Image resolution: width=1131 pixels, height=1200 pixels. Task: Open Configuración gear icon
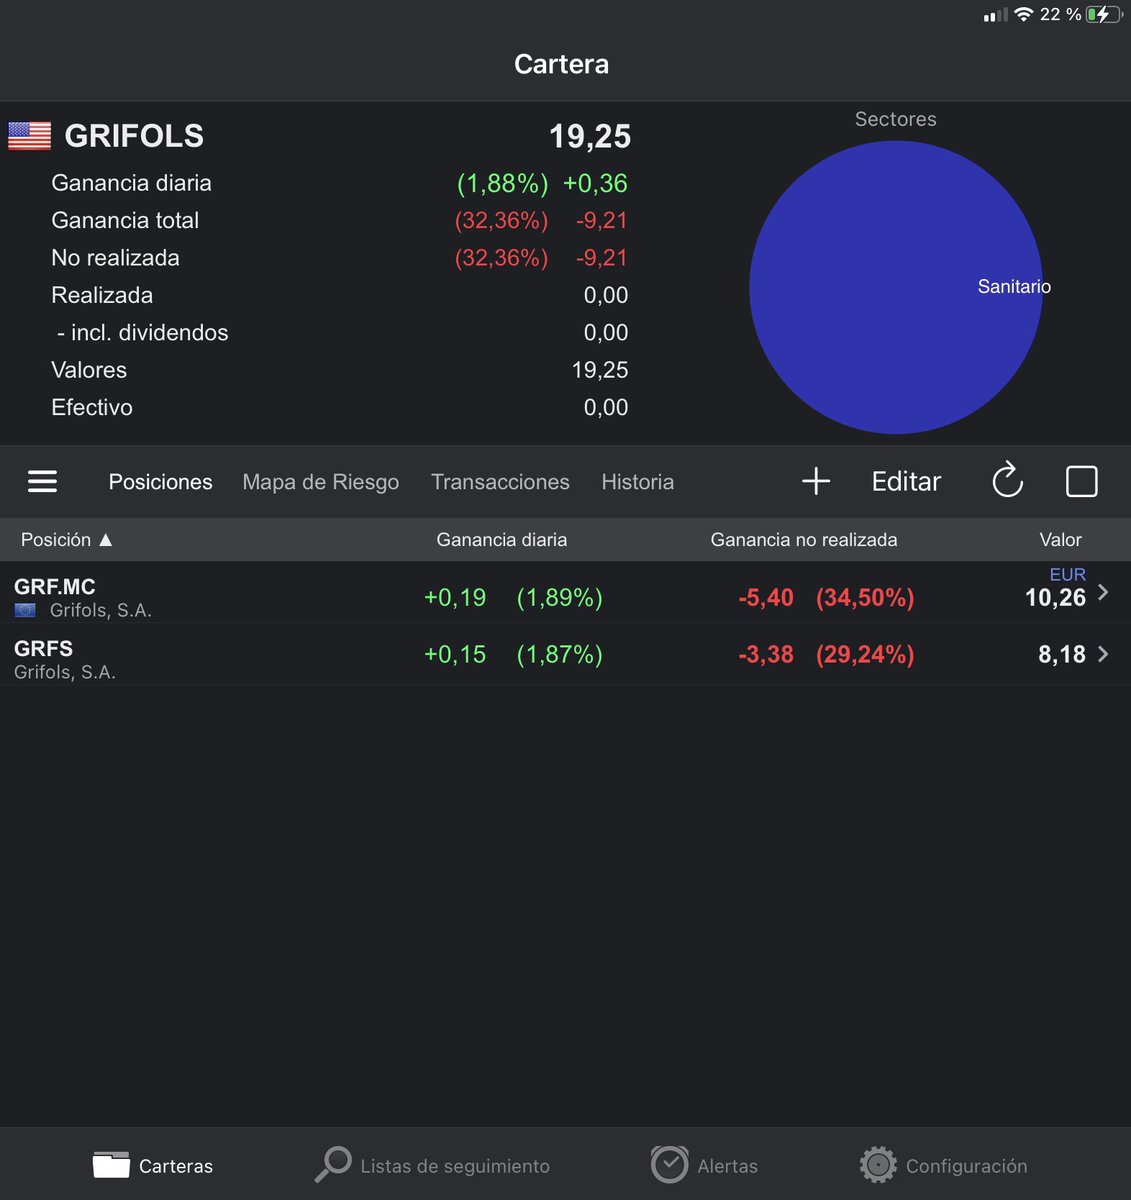878,1165
